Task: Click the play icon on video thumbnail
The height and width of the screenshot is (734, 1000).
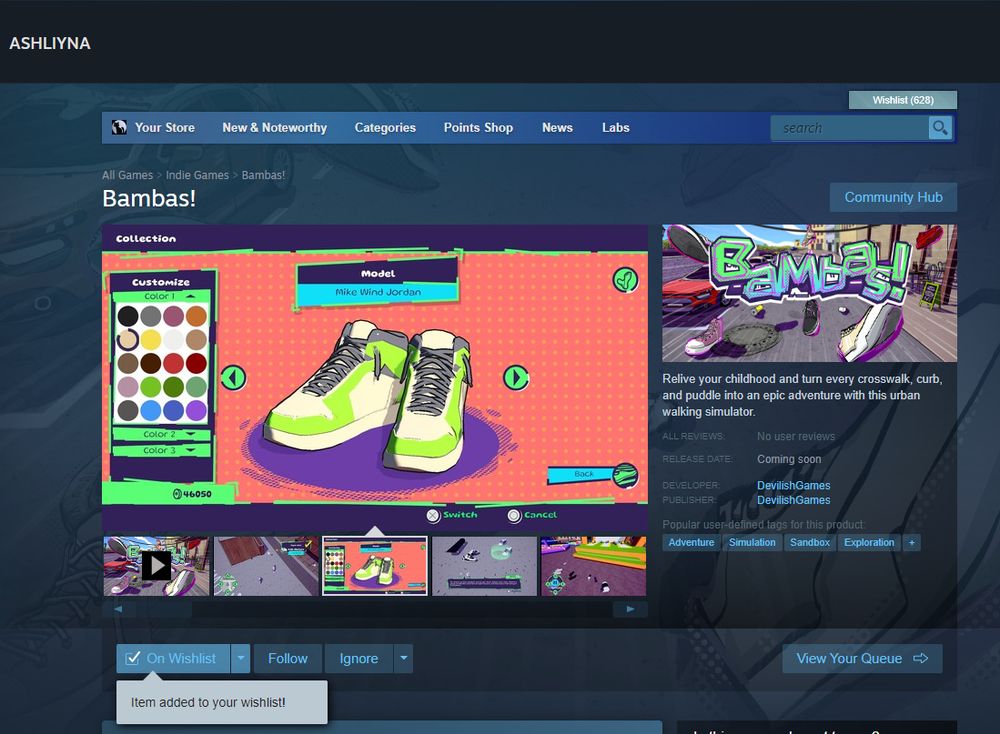Action: point(156,566)
